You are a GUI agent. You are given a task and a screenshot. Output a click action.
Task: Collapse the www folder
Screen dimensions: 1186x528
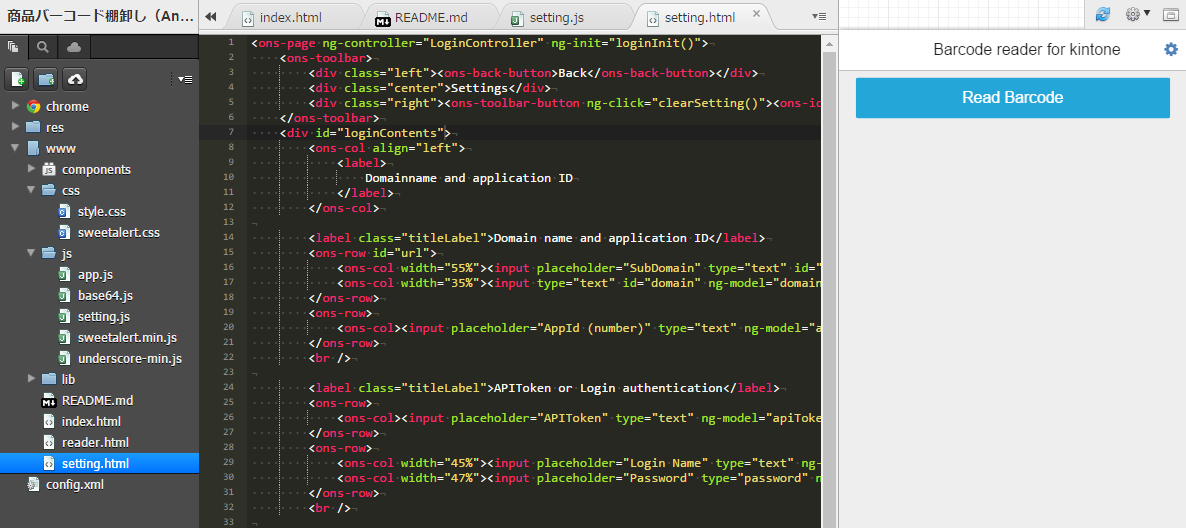coord(15,148)
